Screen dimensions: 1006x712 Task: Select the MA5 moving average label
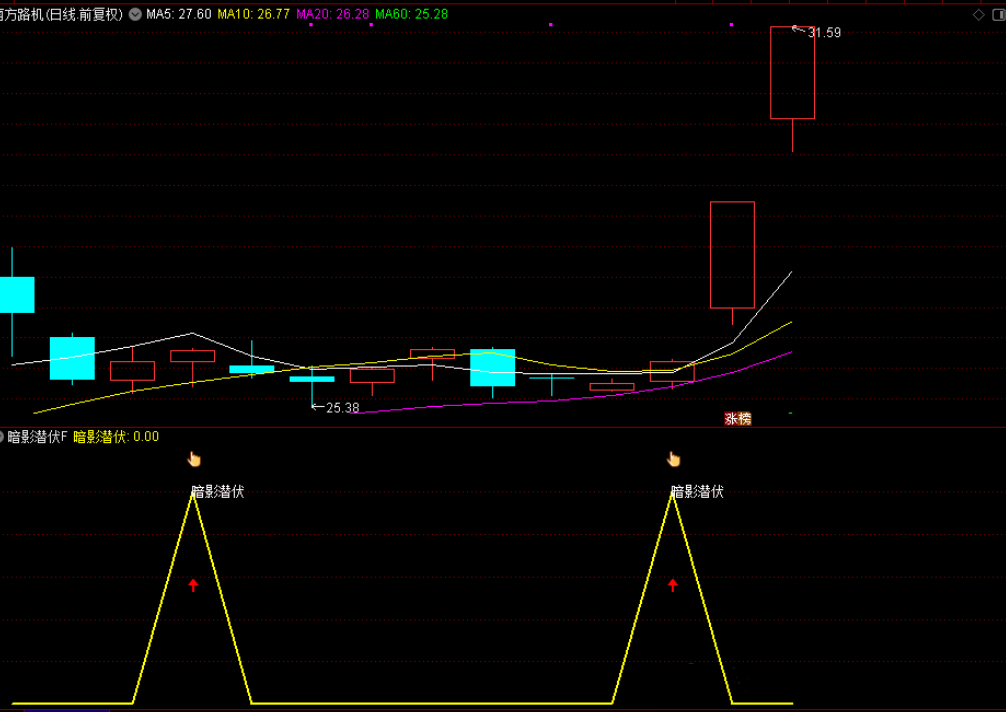tap(178, 15)
